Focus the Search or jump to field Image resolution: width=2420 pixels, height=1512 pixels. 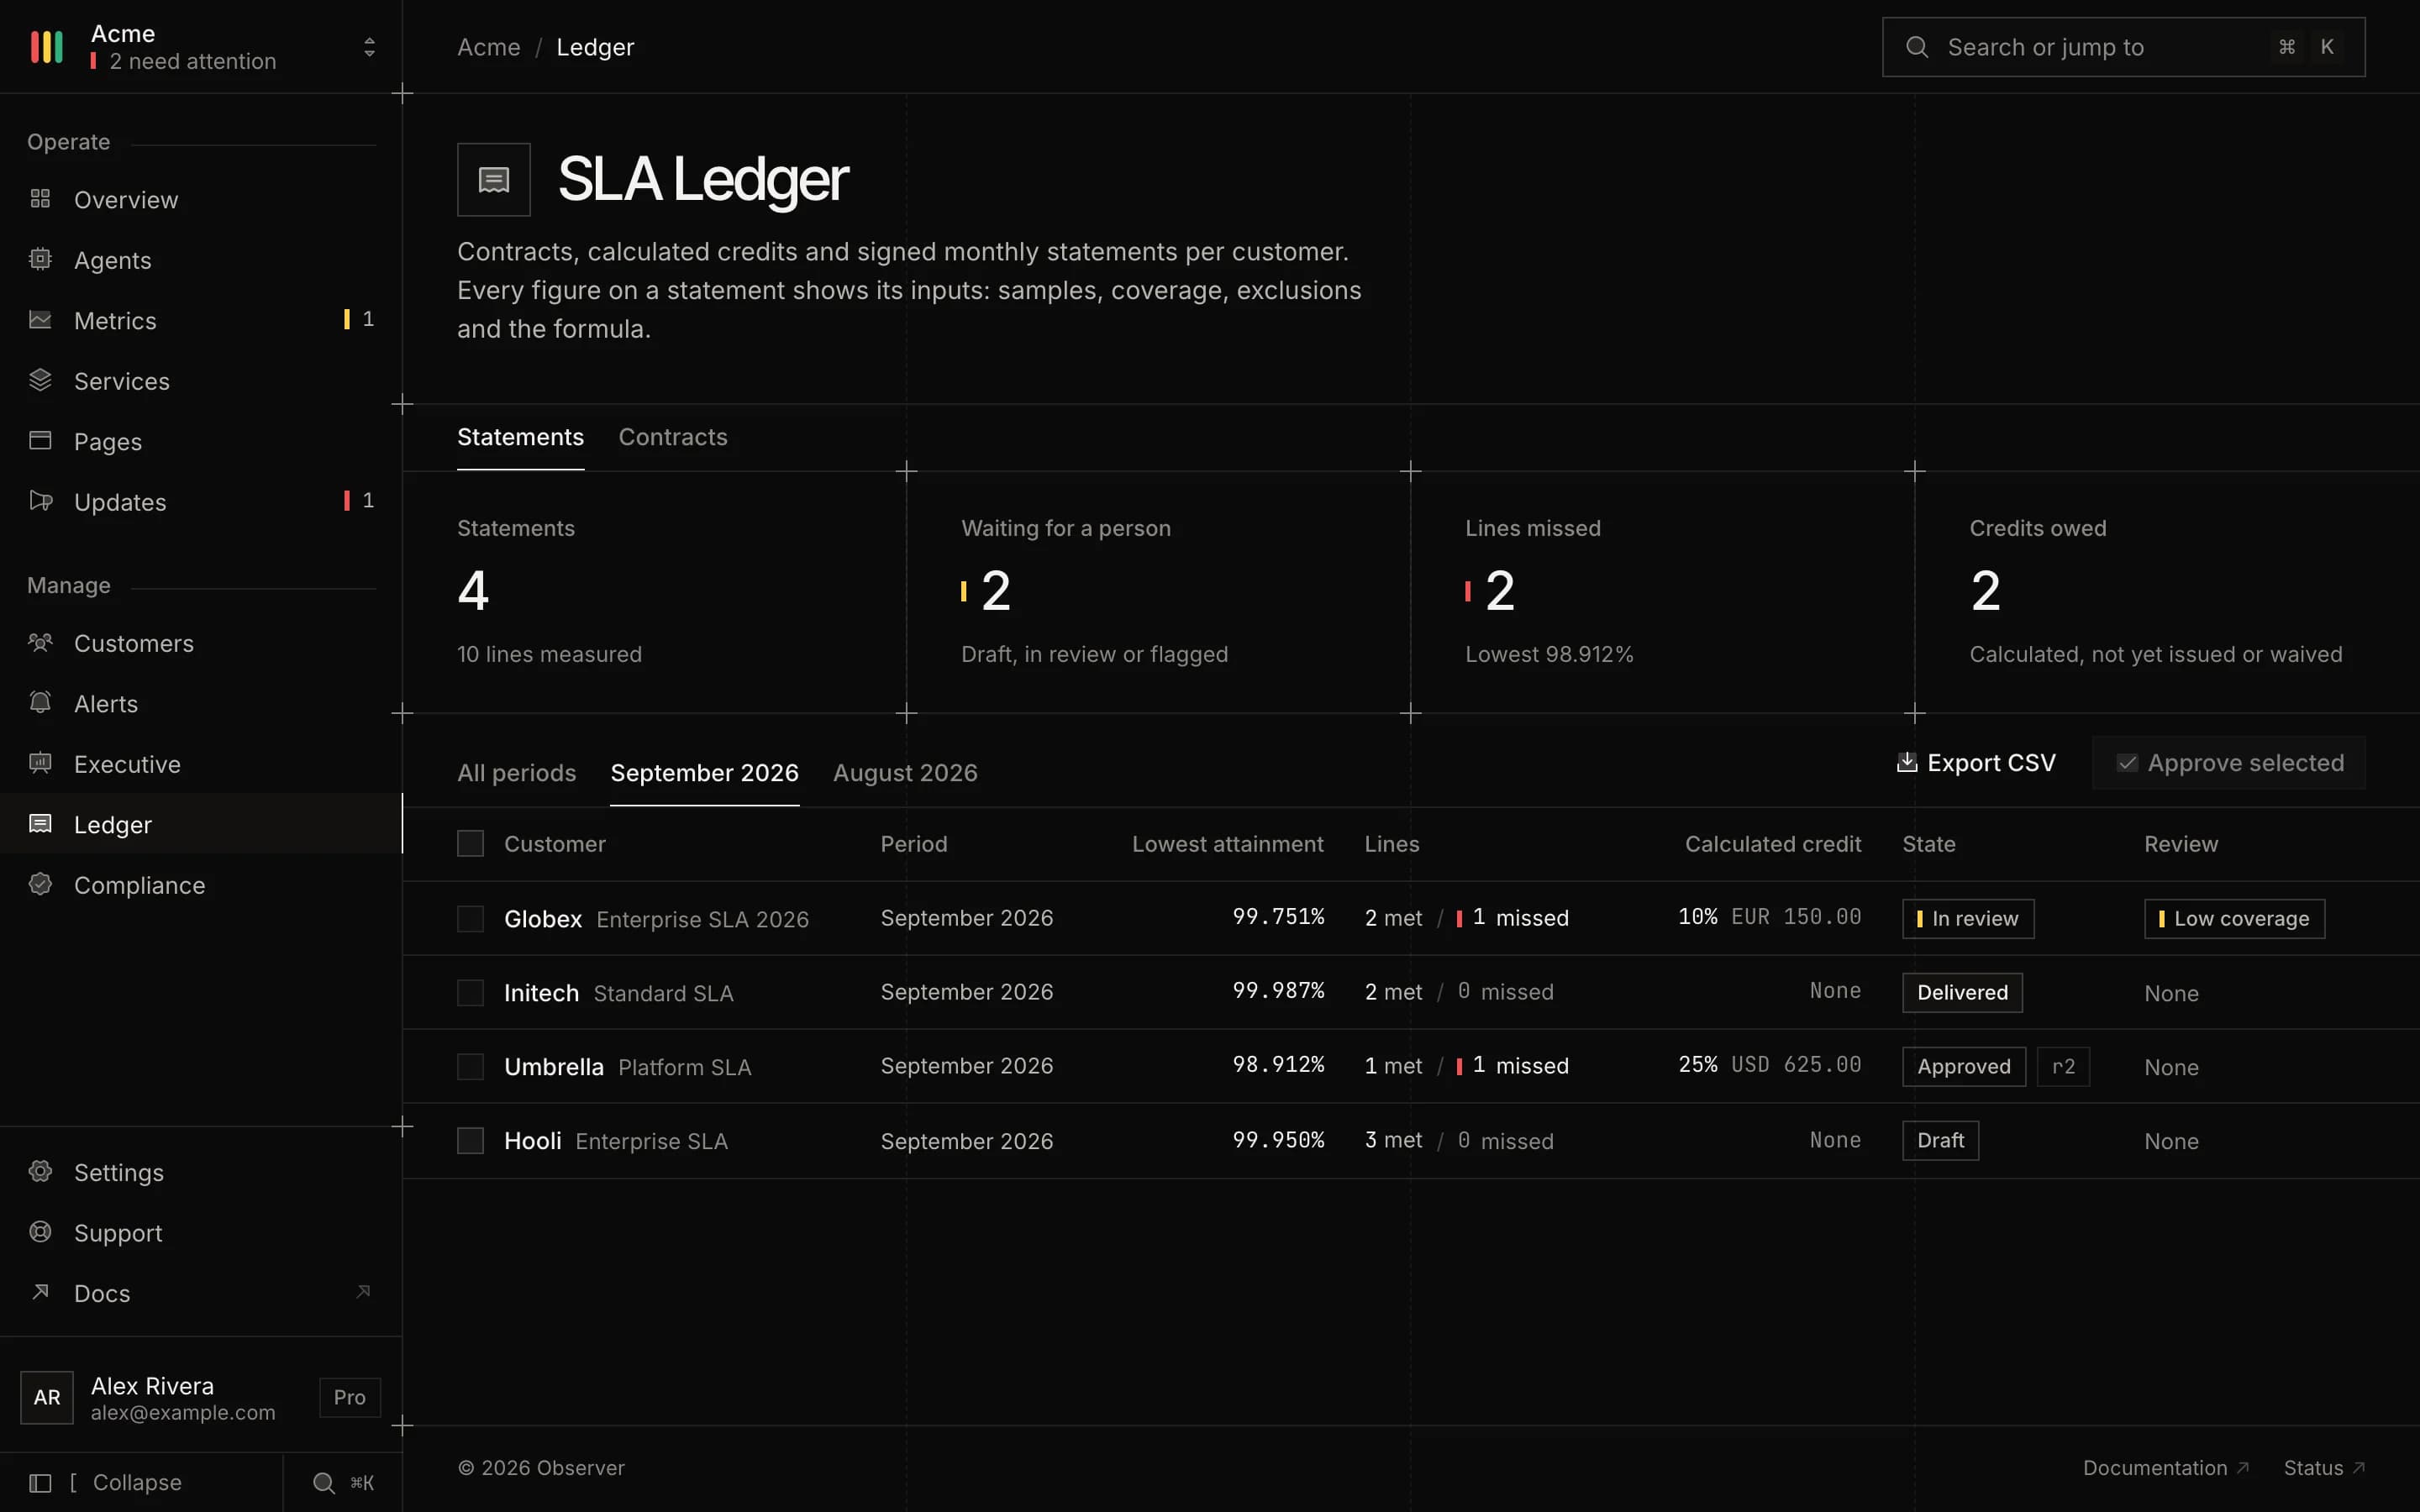click(2123, 47)
